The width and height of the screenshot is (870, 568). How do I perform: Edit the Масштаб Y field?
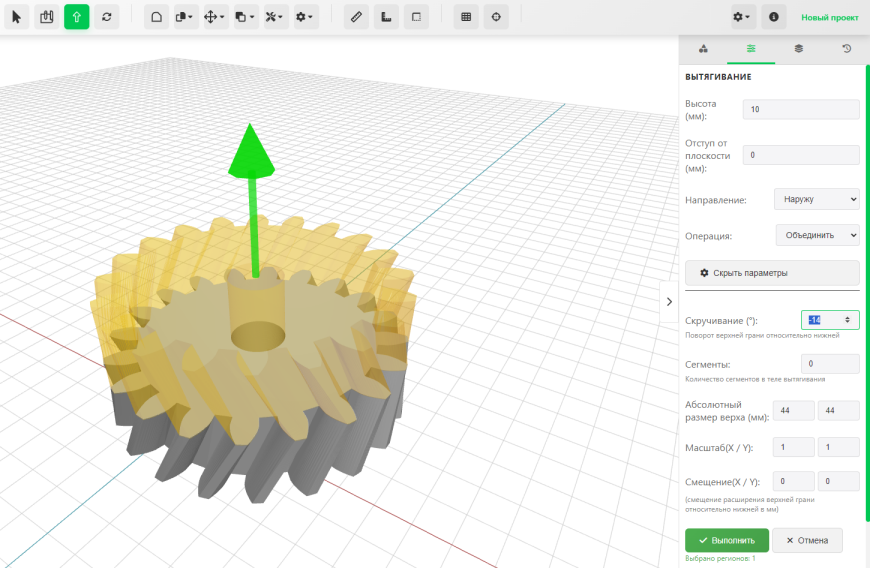click(838, 447)
